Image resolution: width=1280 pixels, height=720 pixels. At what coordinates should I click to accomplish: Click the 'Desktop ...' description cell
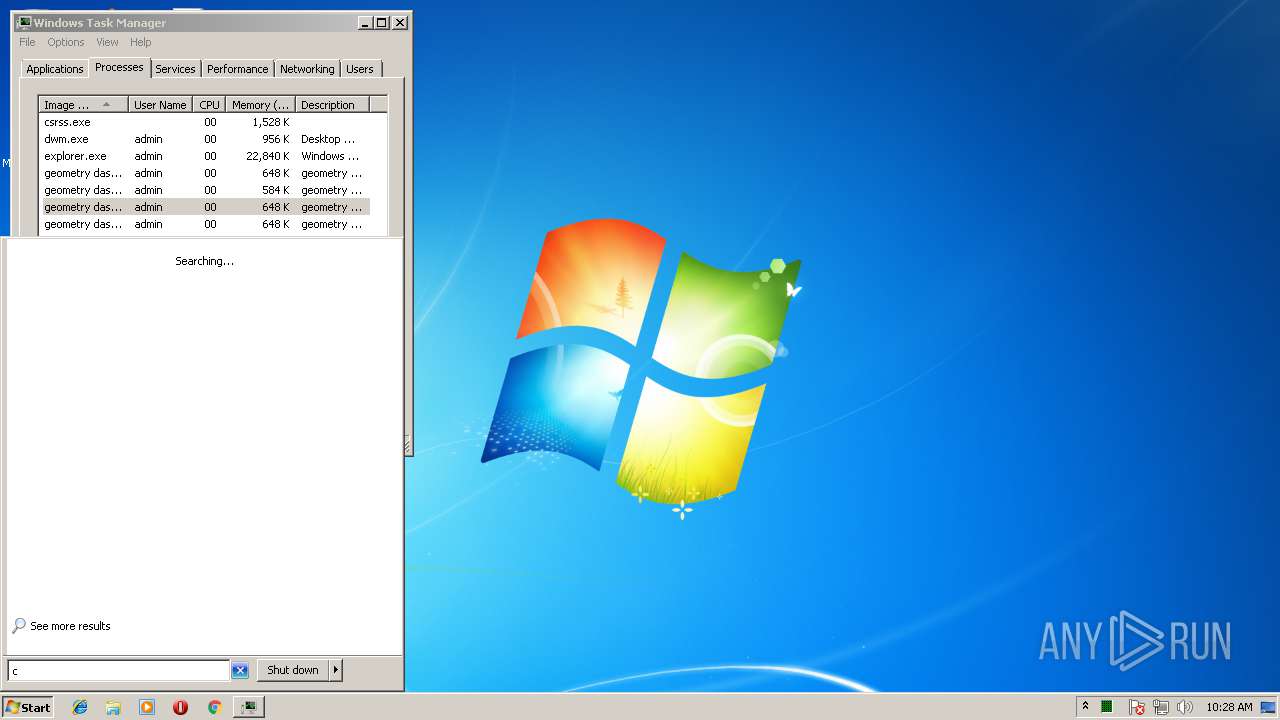click(x=328, y=139)
